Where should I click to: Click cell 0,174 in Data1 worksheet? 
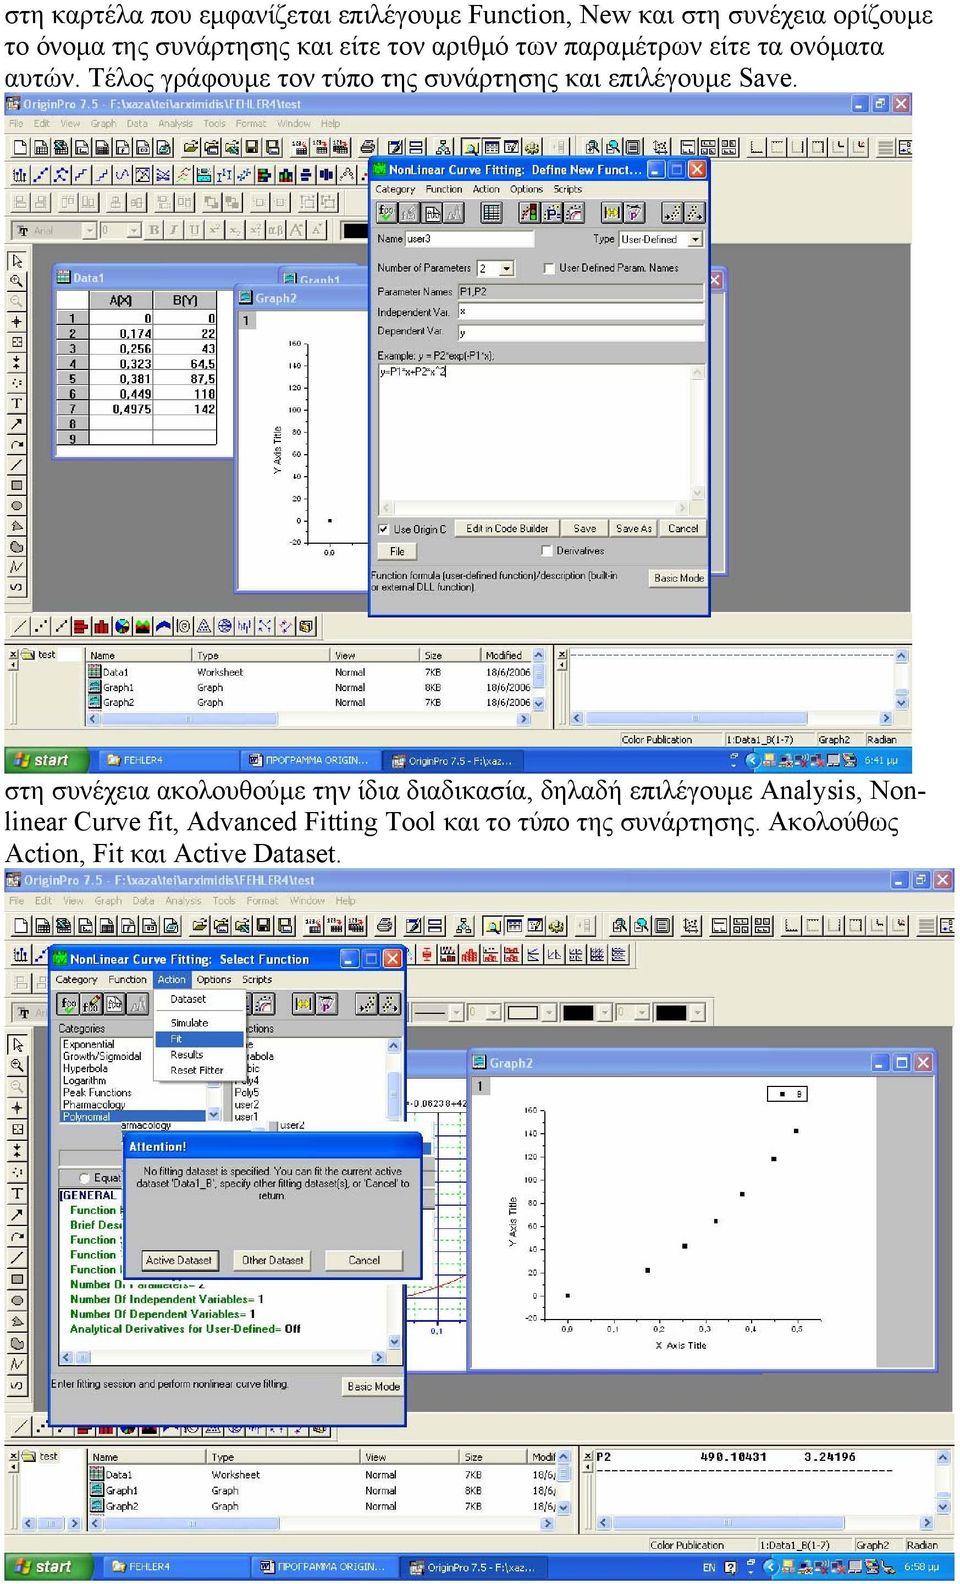[x=120, y=334]
